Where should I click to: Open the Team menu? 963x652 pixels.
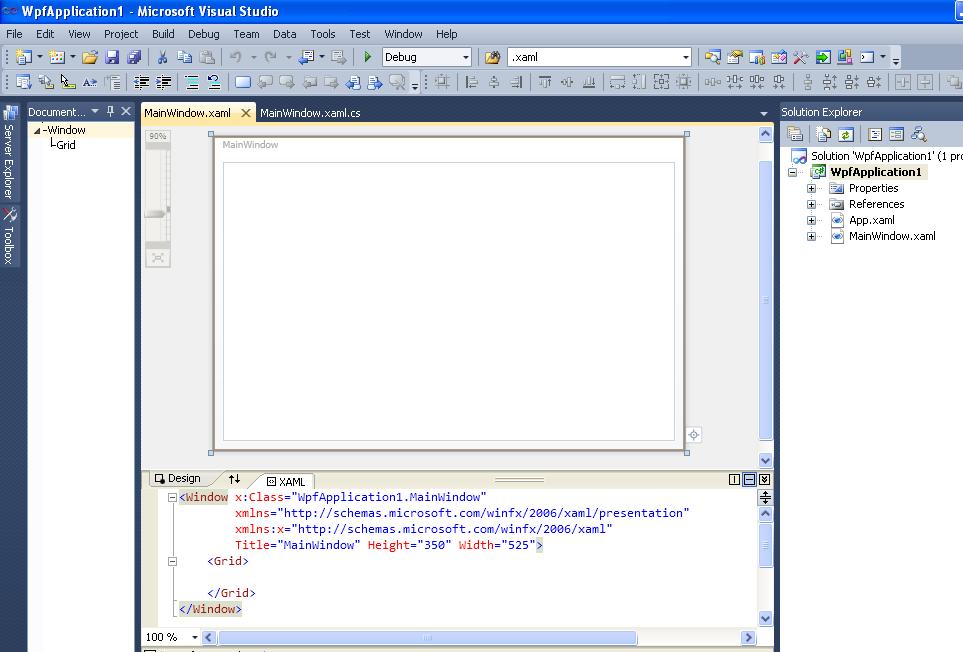click(x=246, y=33)
